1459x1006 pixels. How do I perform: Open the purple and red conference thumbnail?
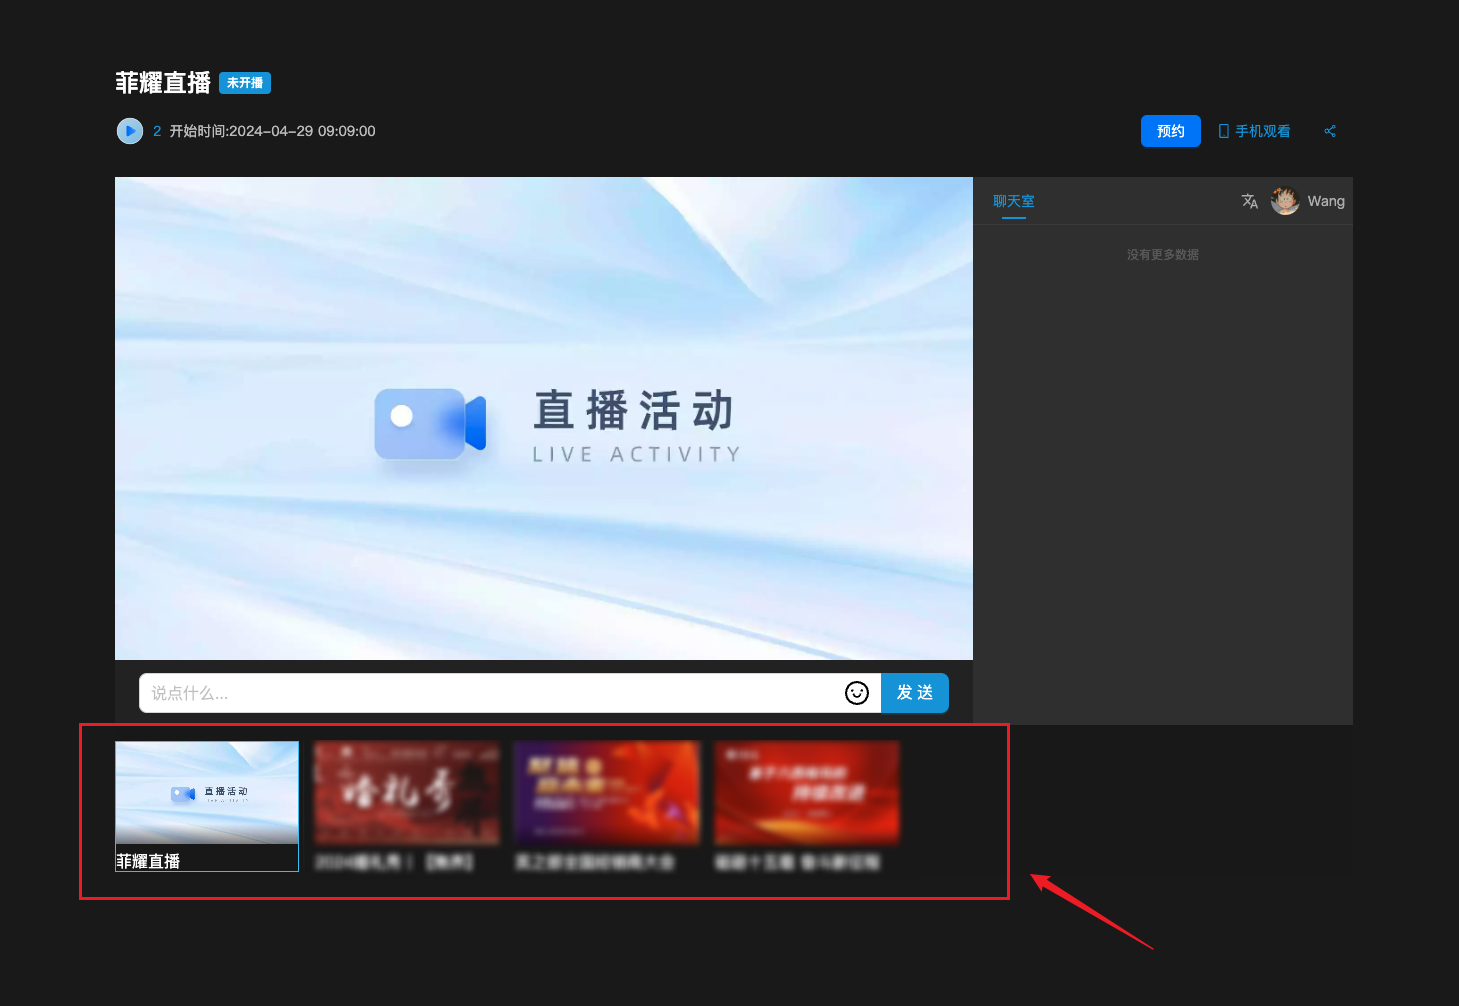[607, 793]
